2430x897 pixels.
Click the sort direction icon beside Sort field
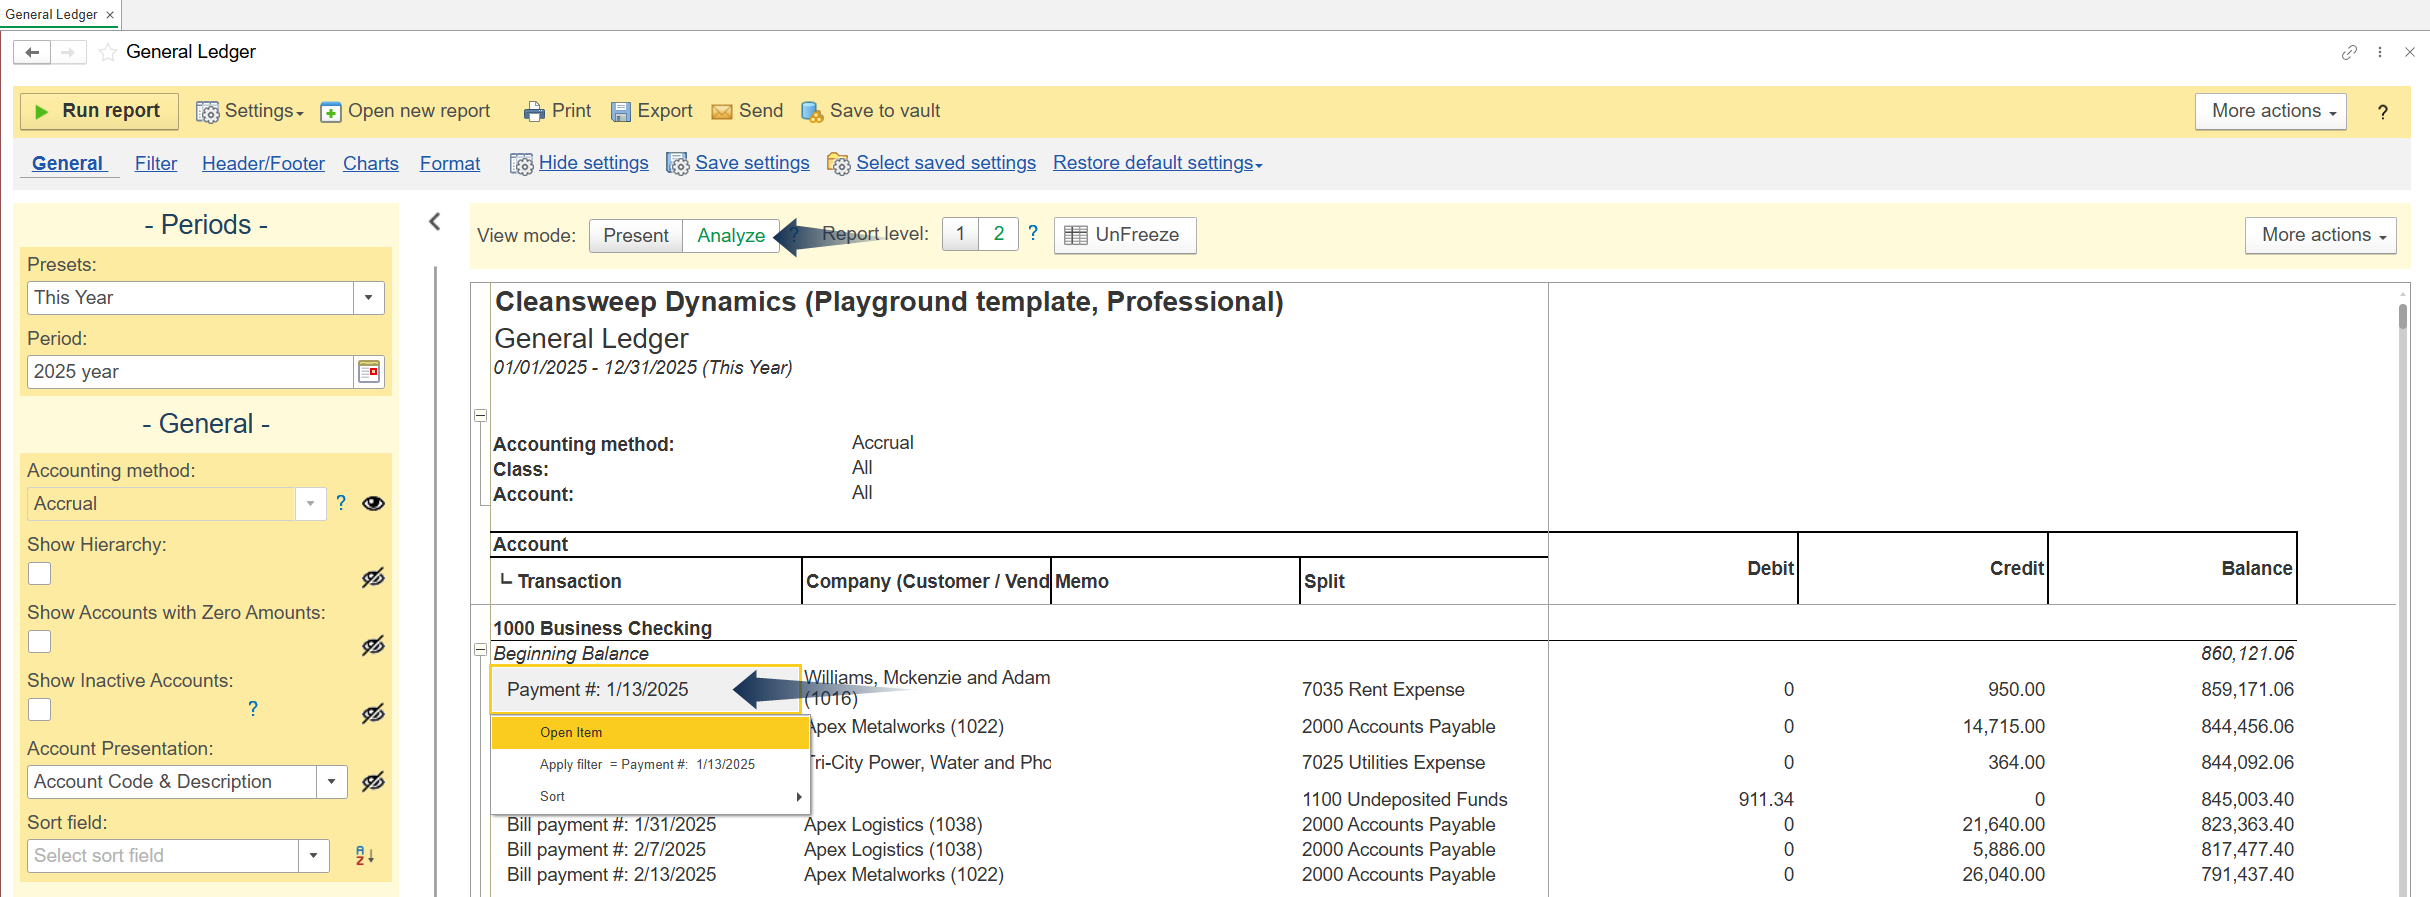(365, 856)
